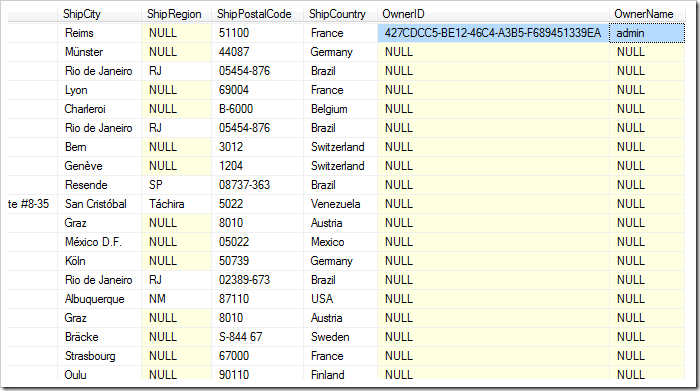
Task: Select the 'Bräcke' city cell
Action: click(99, 337)
